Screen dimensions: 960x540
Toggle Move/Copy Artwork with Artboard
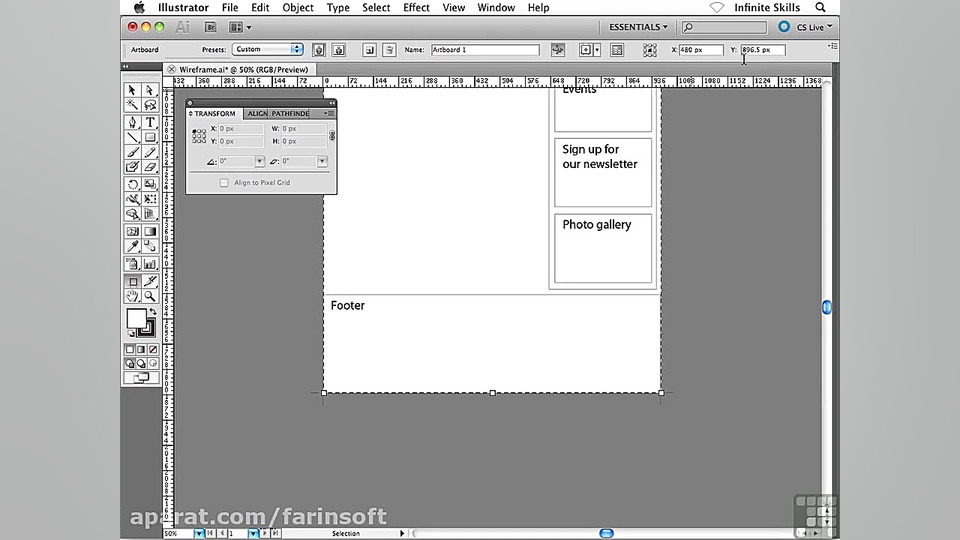(558, 50)
